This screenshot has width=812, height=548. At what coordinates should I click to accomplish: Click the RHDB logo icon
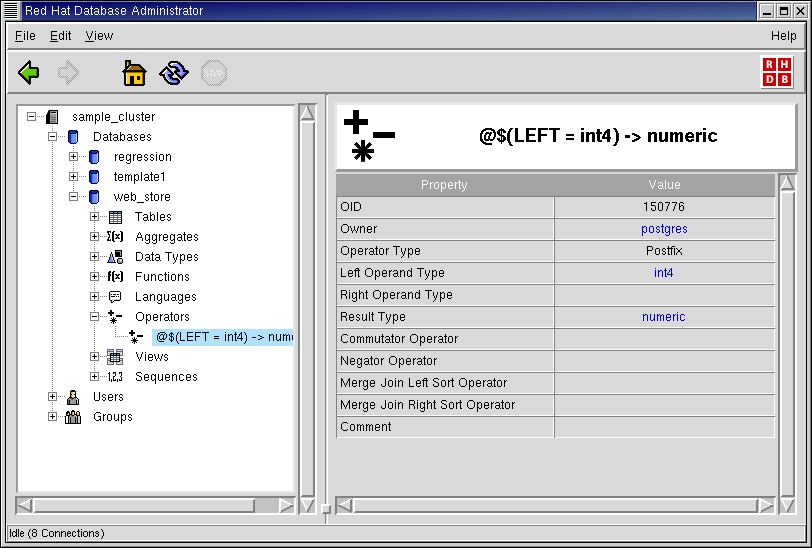[777, 72]
